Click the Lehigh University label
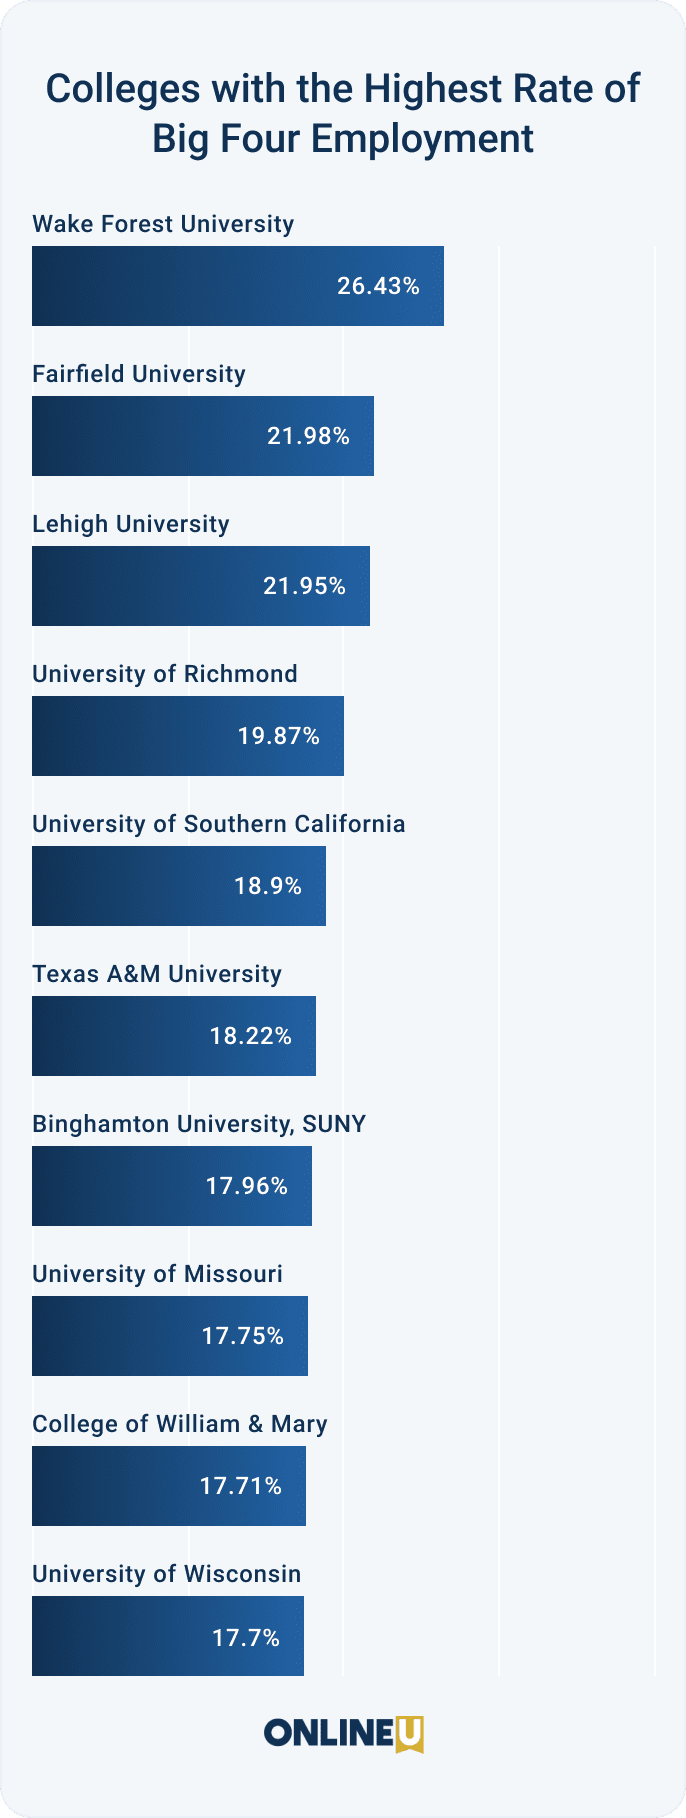686x1818 pixels. [131, 524]
